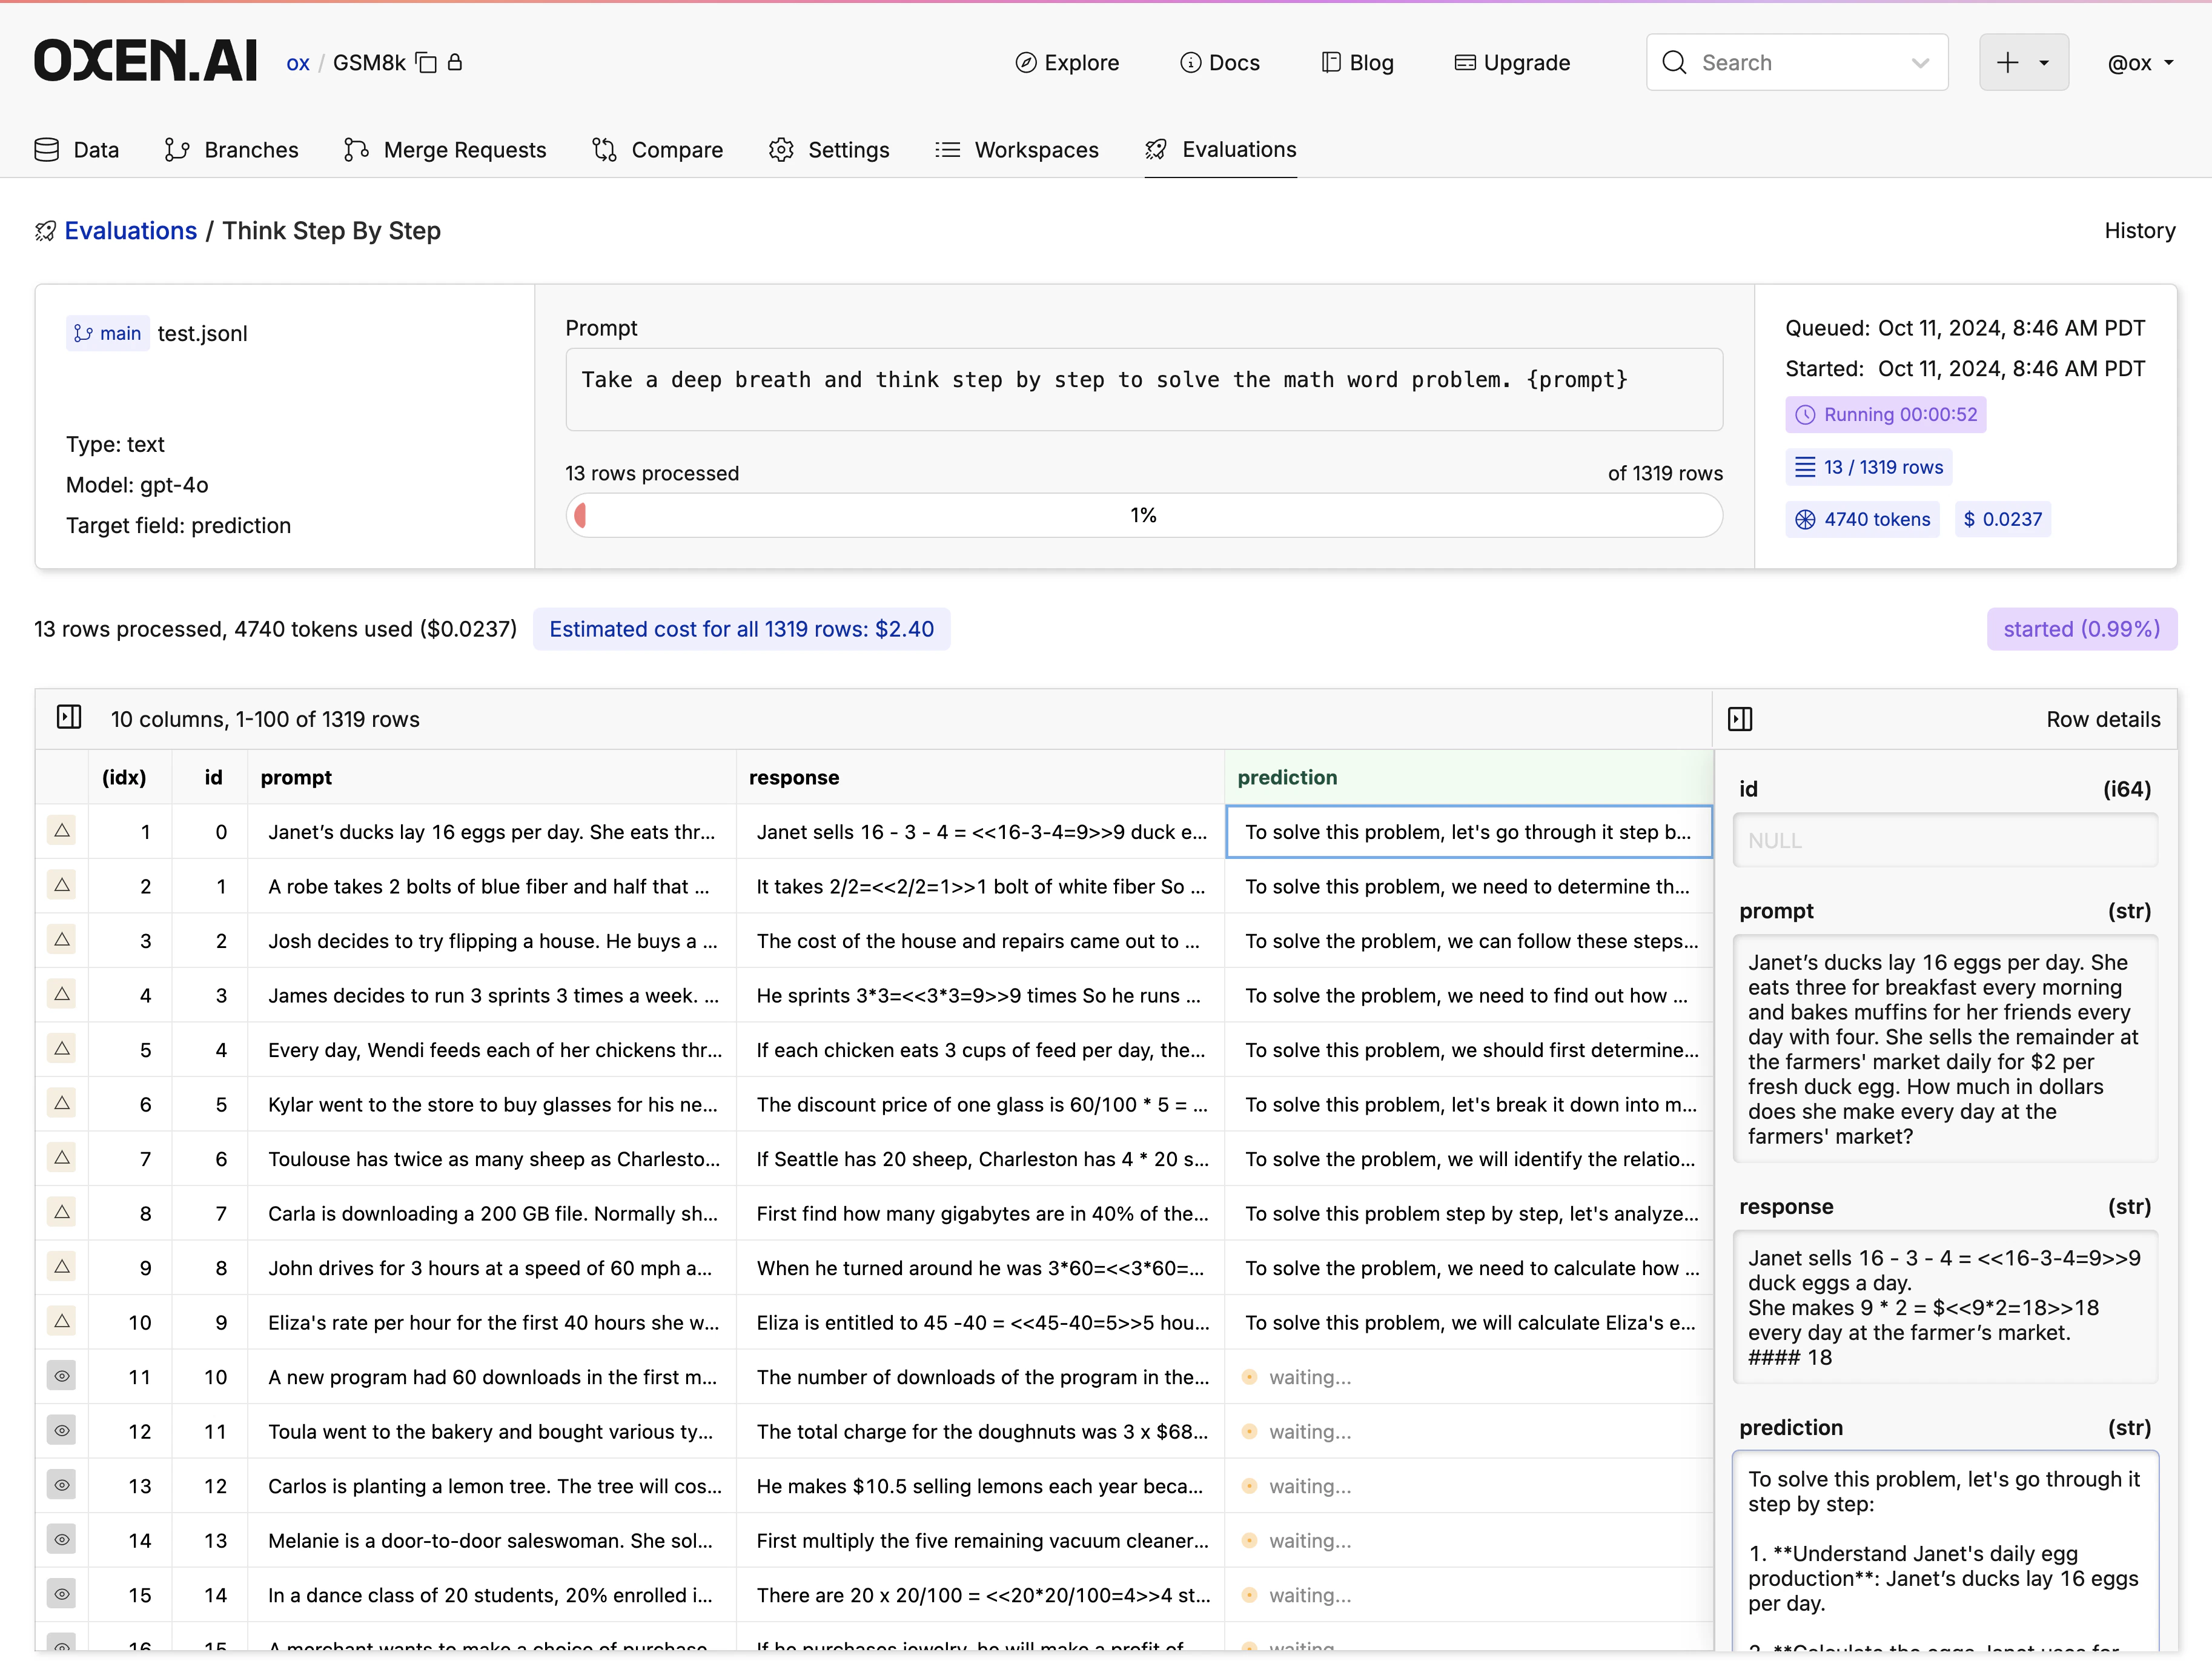
Task: Copy the GSM8k repository name
Action: [426, 62]
